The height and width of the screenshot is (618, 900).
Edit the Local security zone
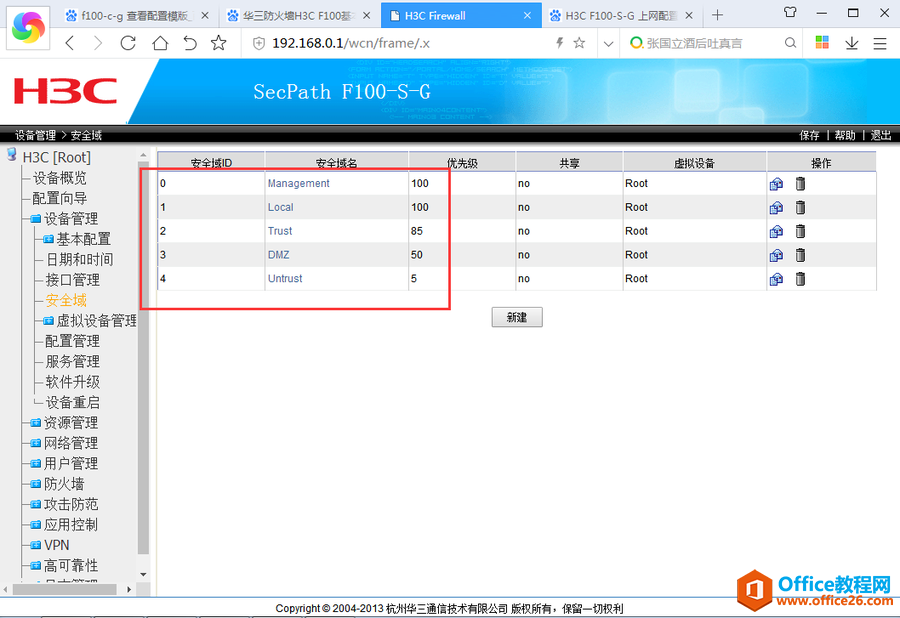click(776, 207)
